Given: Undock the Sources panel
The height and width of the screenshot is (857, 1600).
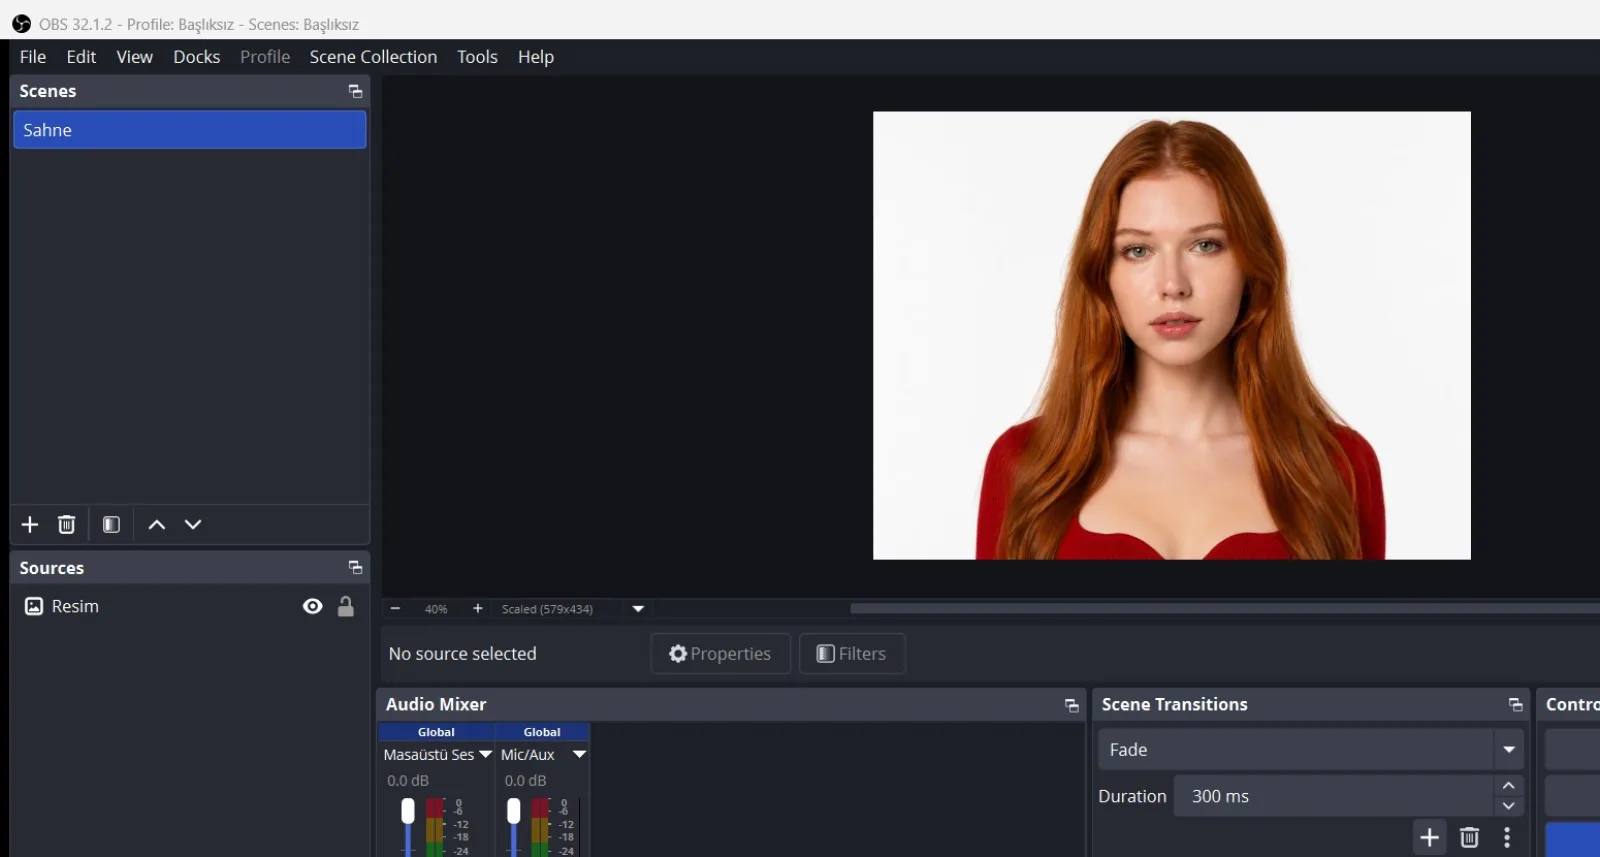Looking at the screenshot, I should [355, 567].
